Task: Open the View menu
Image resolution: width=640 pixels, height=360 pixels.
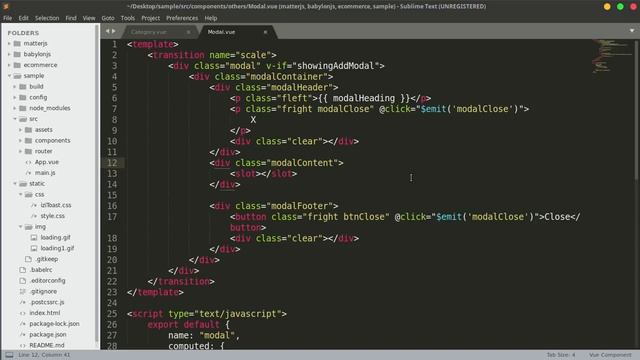Action: [x=89, y=18]
